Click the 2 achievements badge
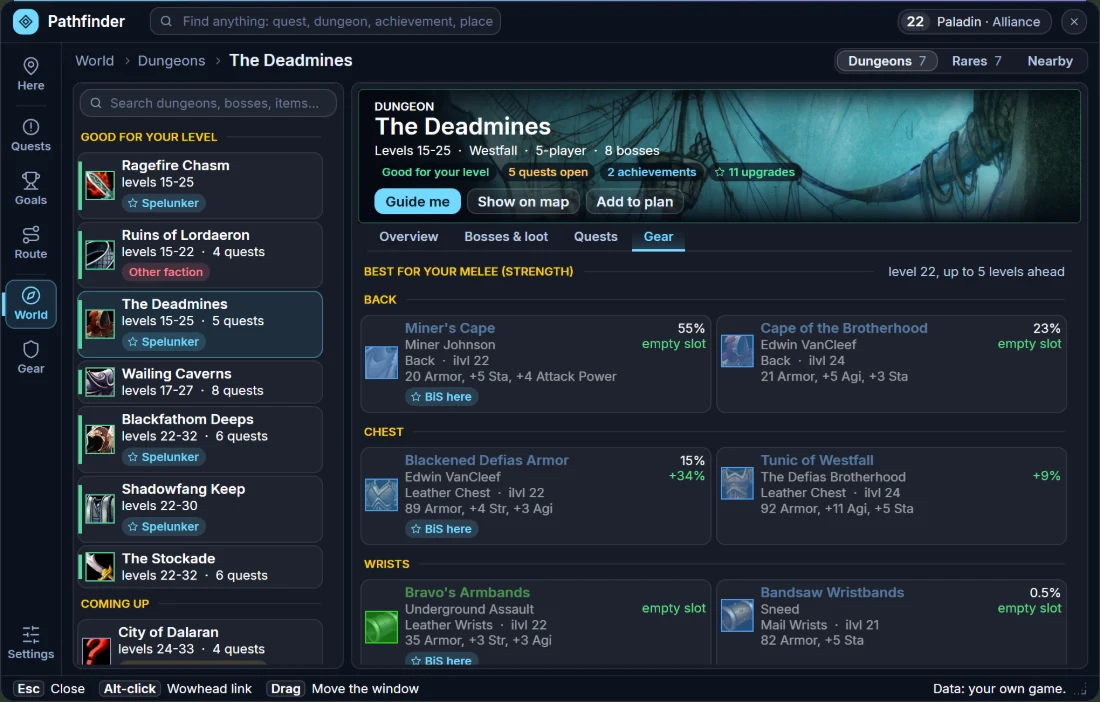 coord(652,173)
